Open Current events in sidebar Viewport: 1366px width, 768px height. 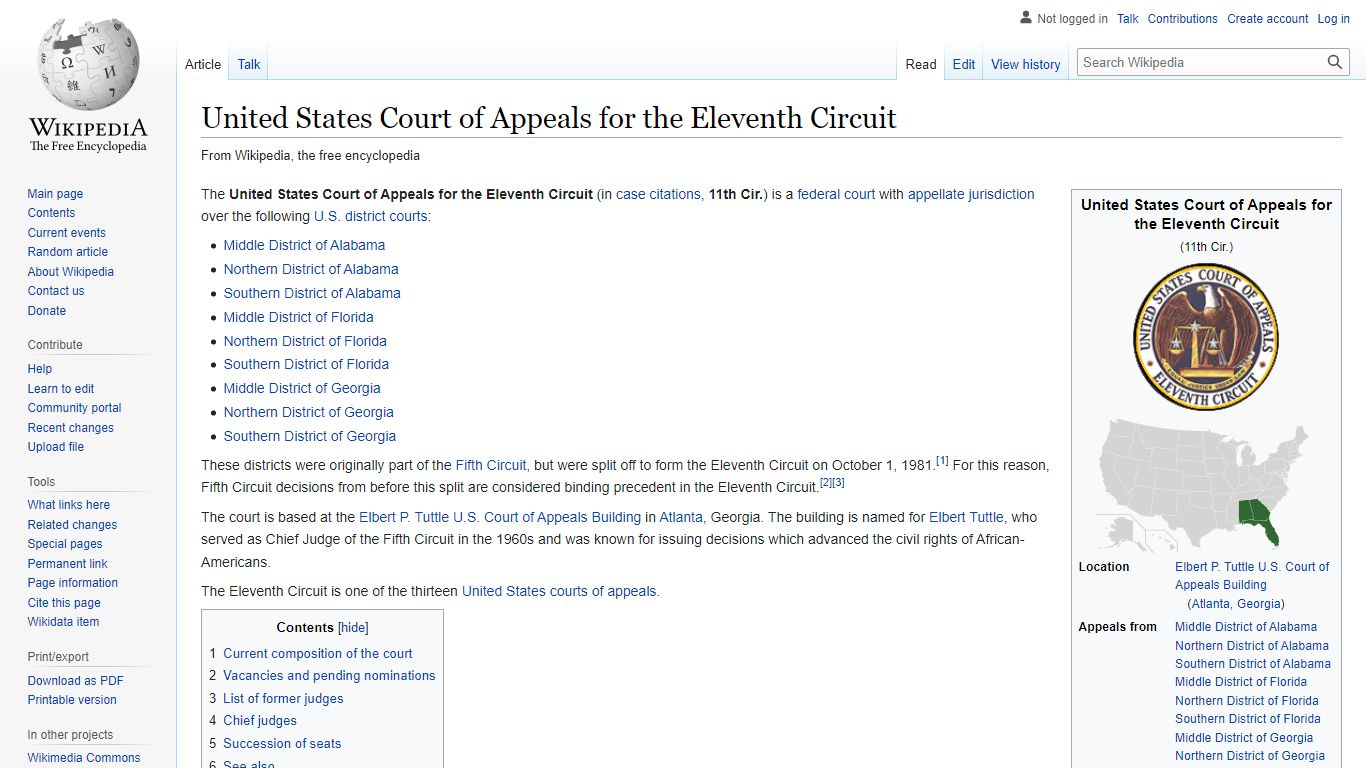tap(67, 233)
